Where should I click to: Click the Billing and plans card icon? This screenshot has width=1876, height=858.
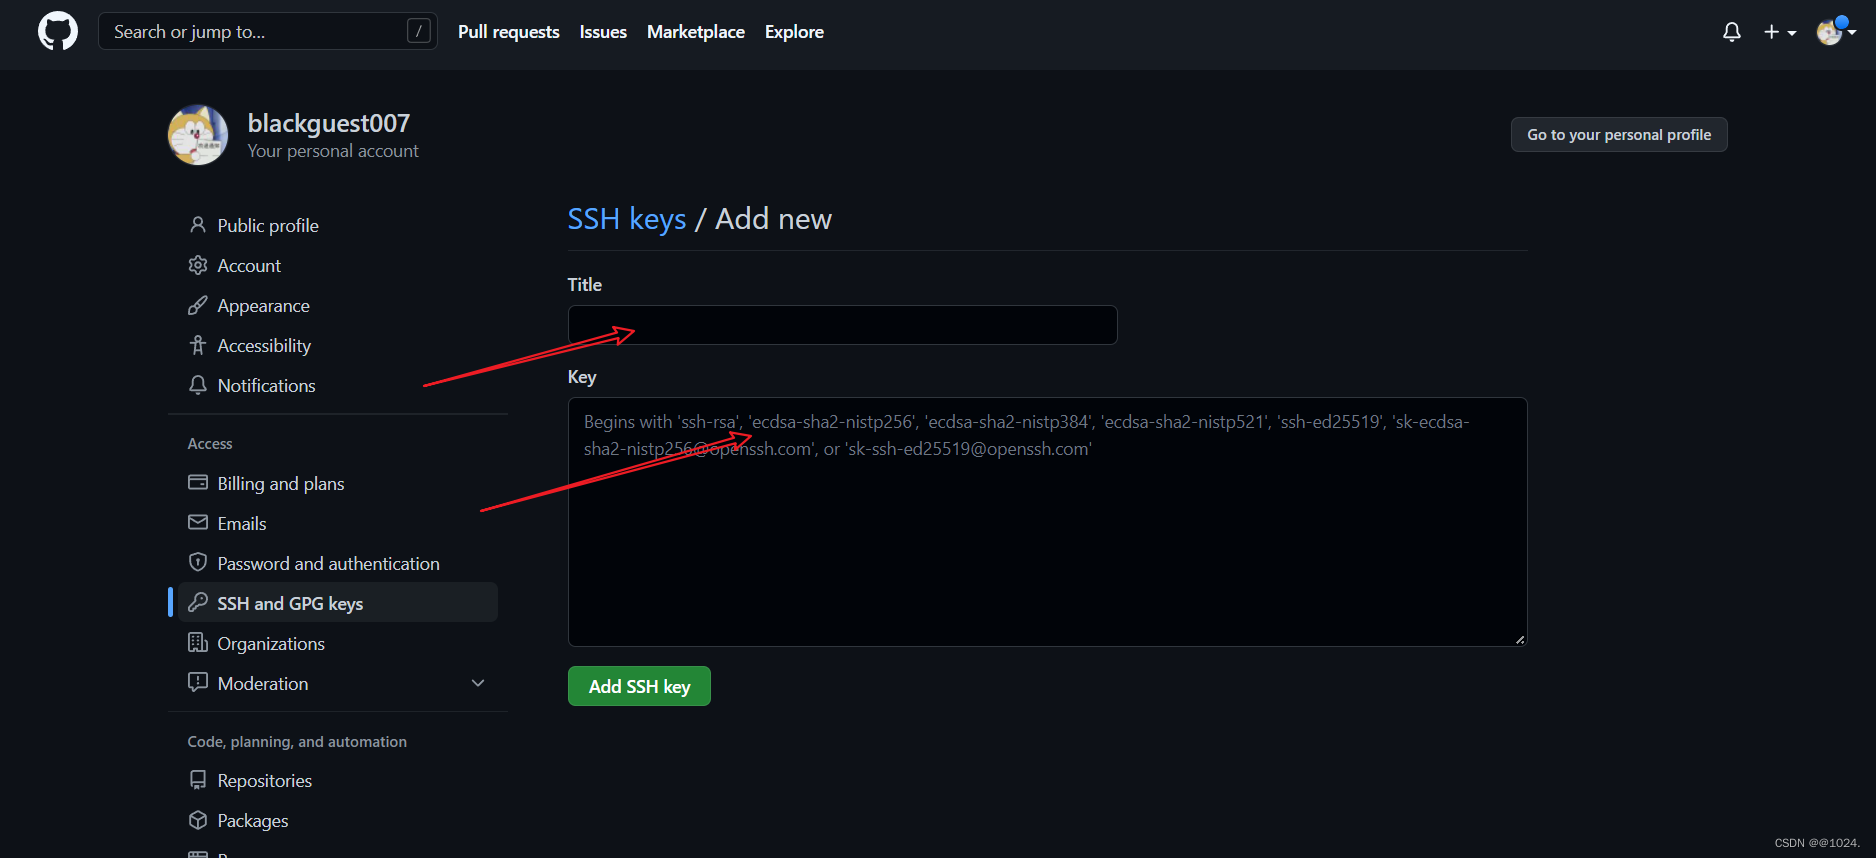(198, 483)
